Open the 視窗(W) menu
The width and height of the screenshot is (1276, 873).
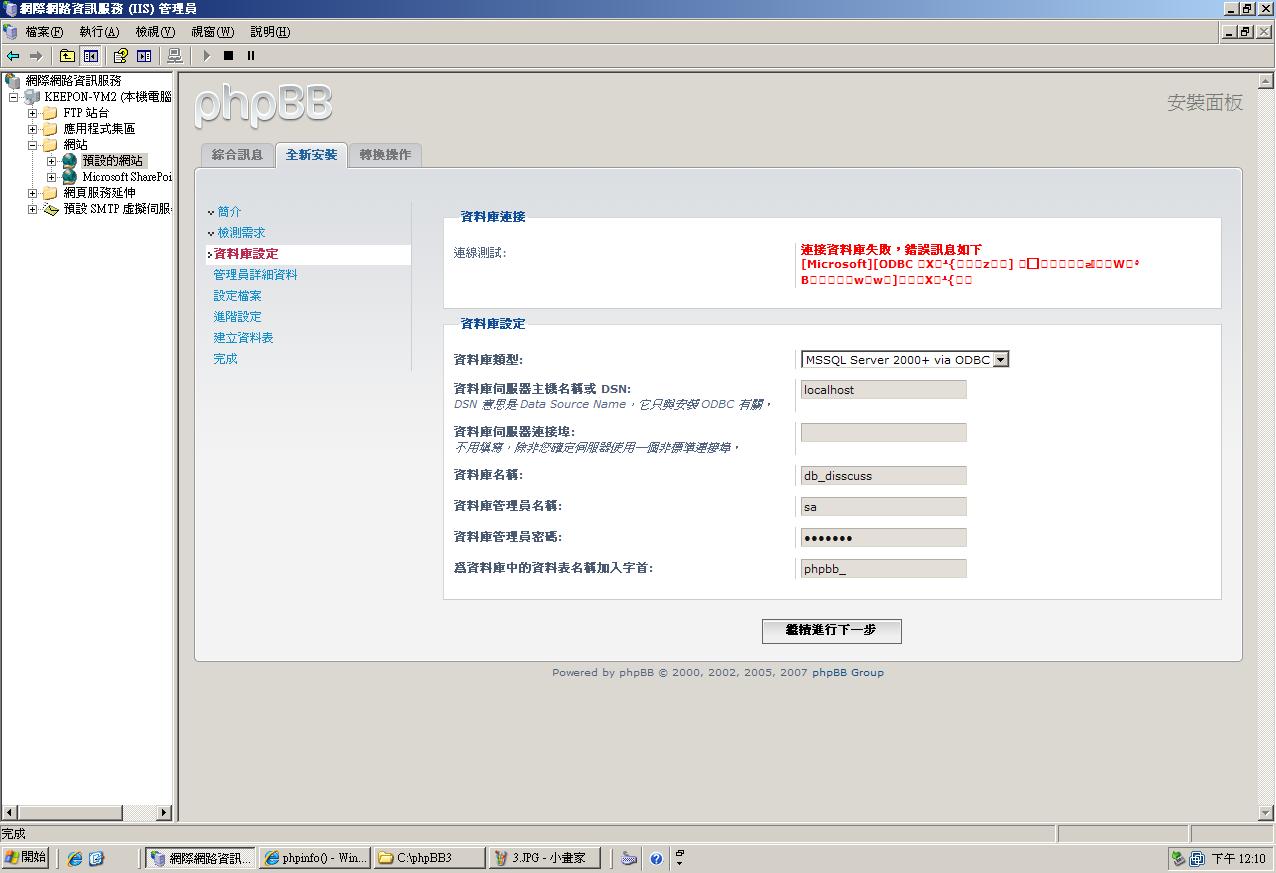coord(212,32)
